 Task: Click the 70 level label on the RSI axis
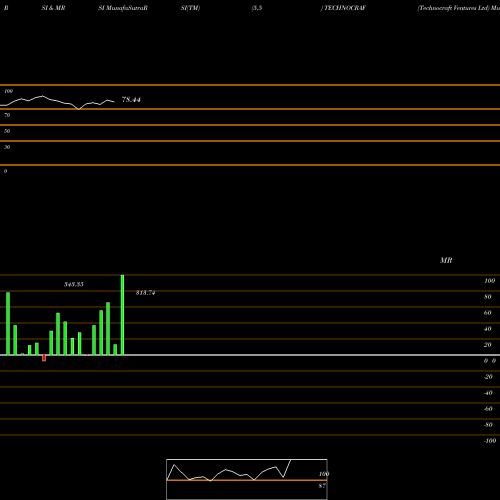(7, 115)
